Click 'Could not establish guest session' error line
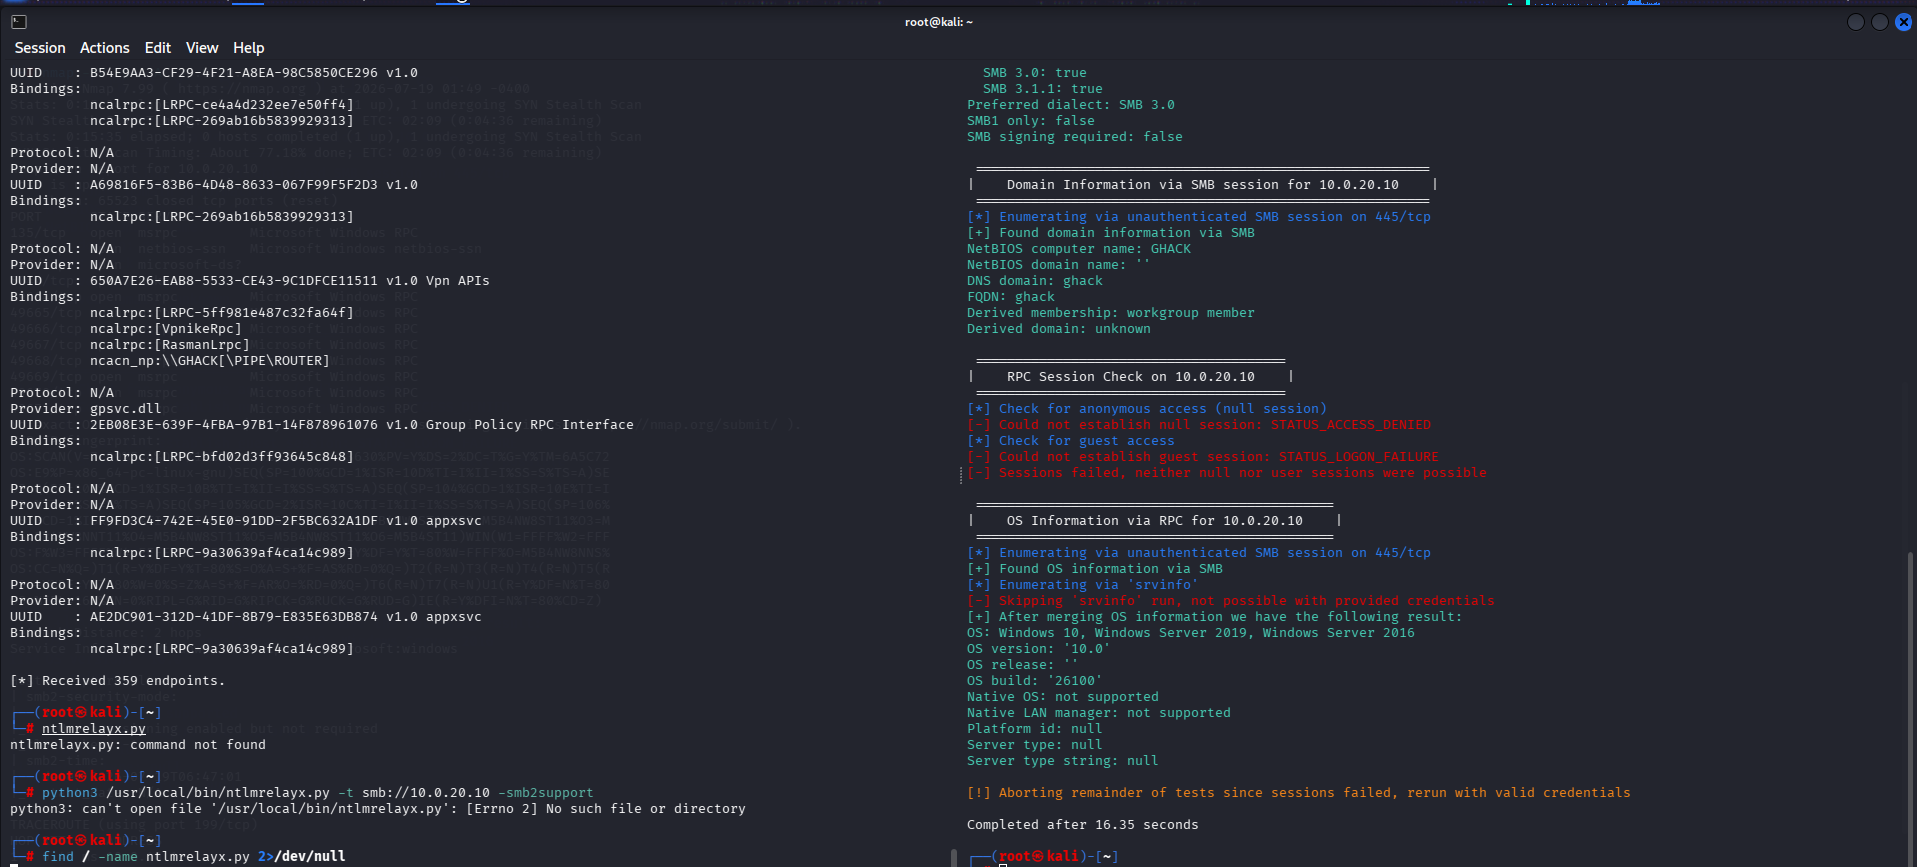The height and width of the screenshot is (867, 1917). tap(1203, 457)
